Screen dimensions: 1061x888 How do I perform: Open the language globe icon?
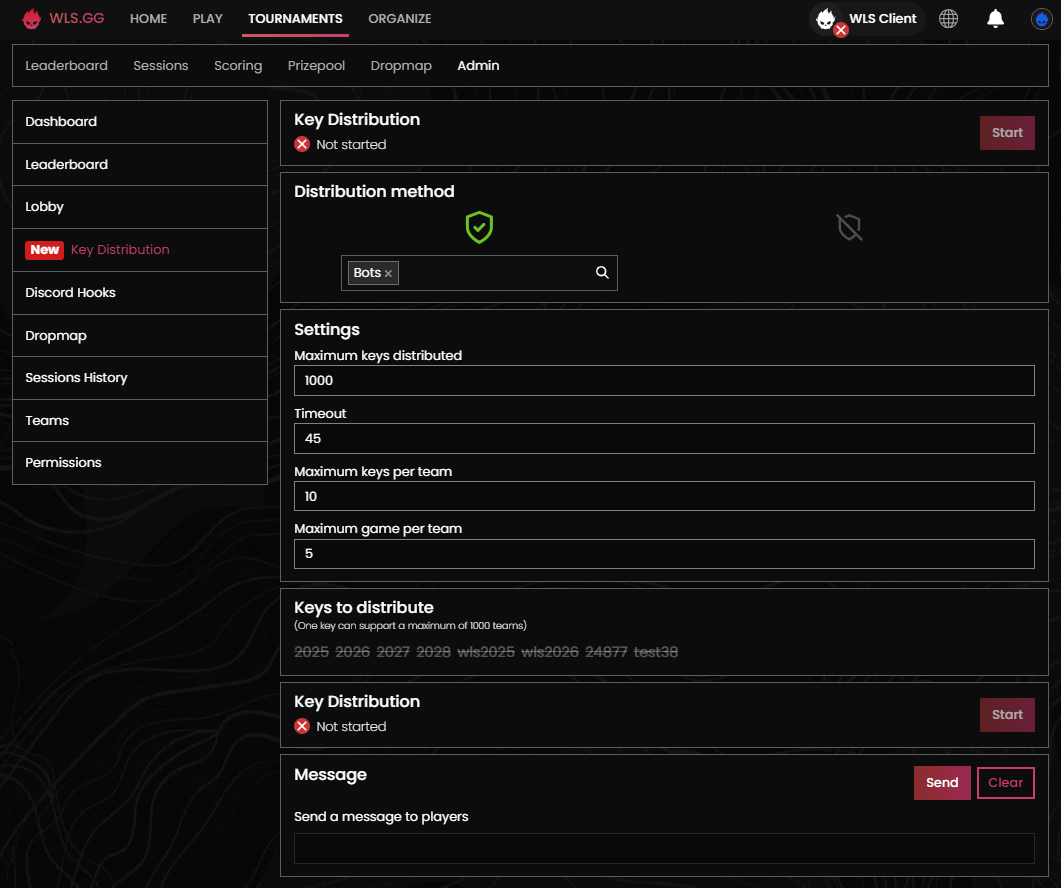tap(949, 19)
